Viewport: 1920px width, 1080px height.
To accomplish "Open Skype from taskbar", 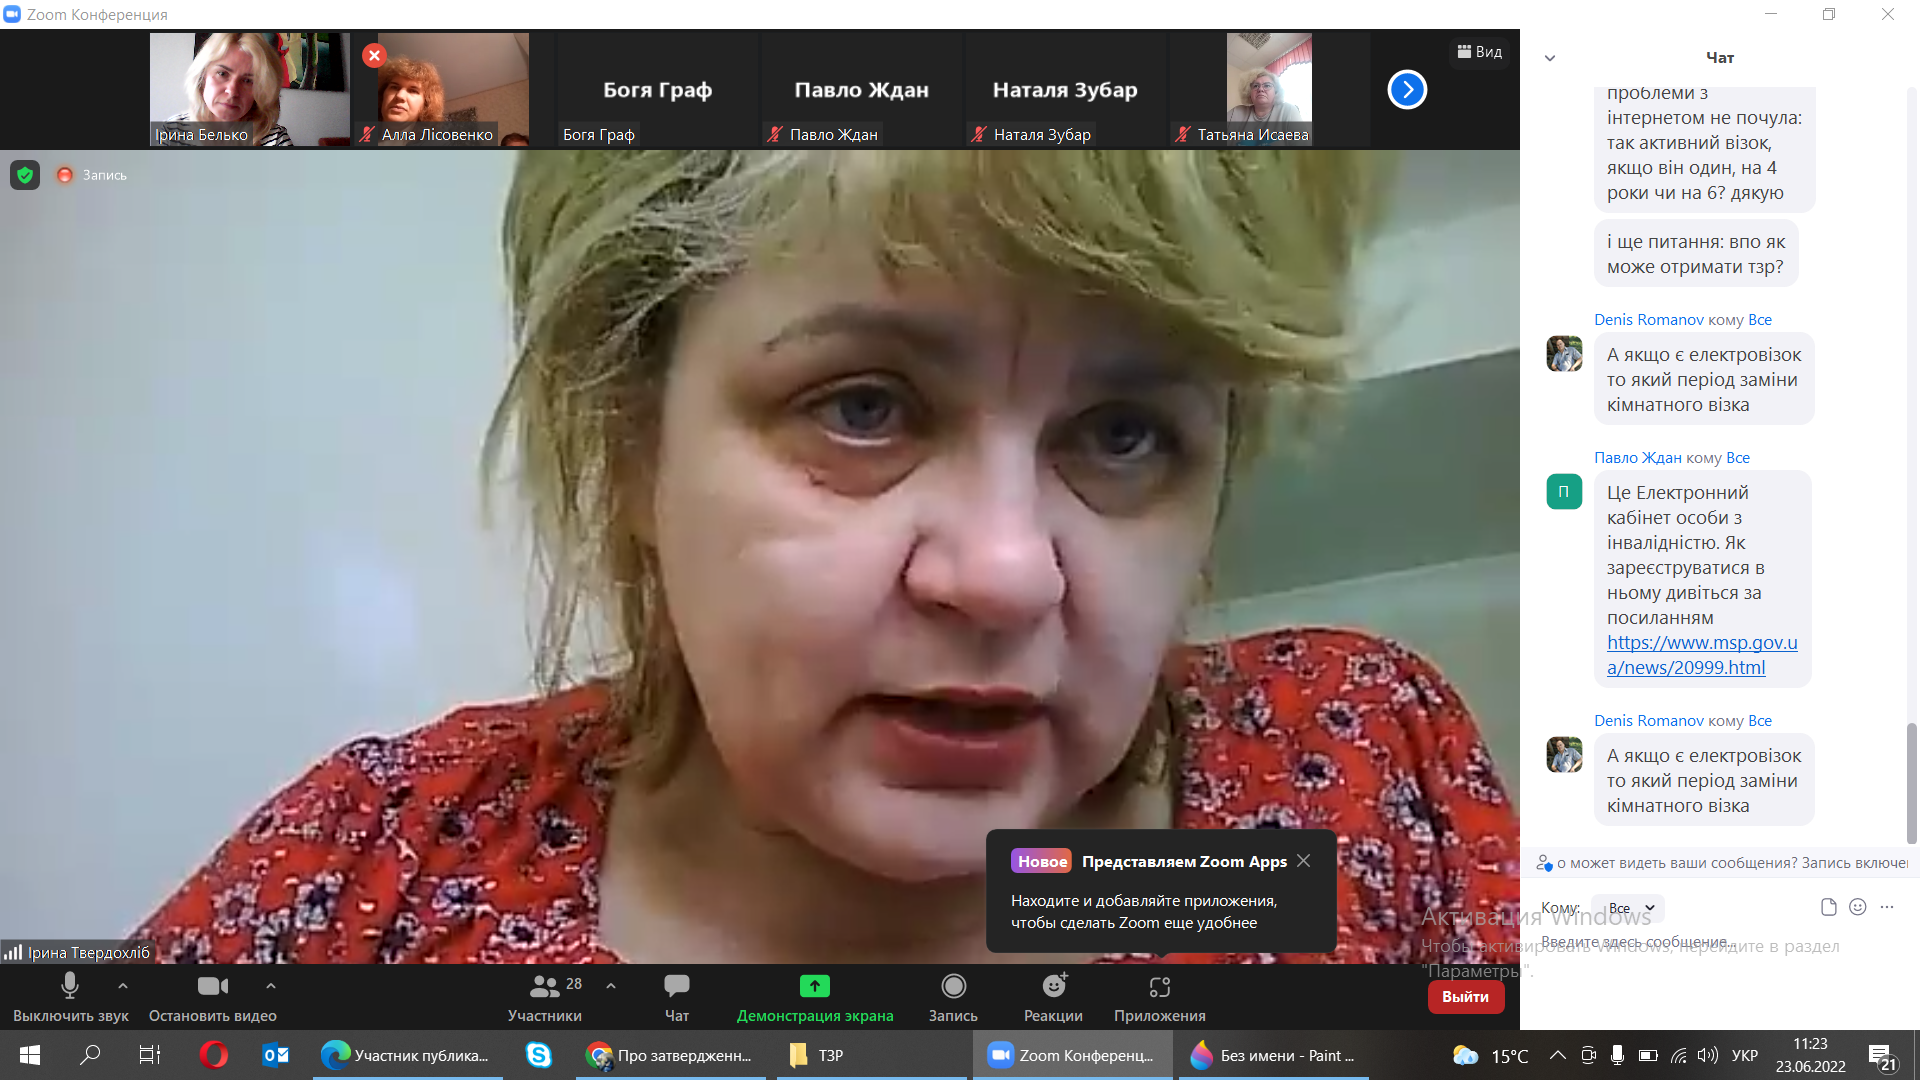I will coord(539,1055).
